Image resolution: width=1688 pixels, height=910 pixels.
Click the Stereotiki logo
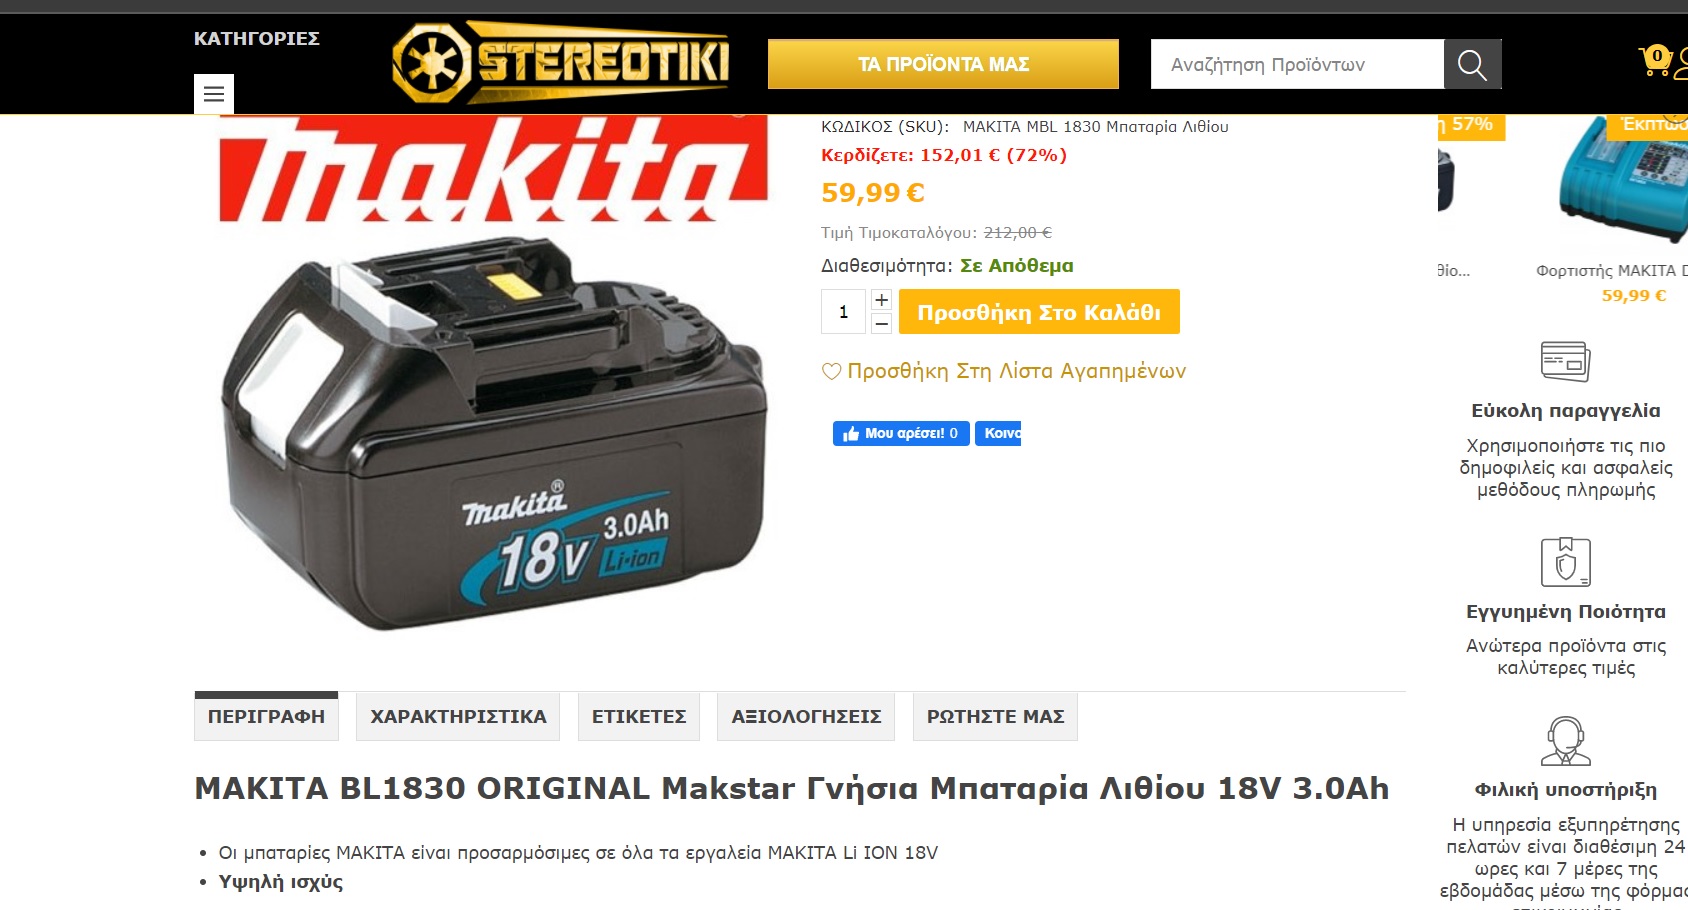pos(561,63)
